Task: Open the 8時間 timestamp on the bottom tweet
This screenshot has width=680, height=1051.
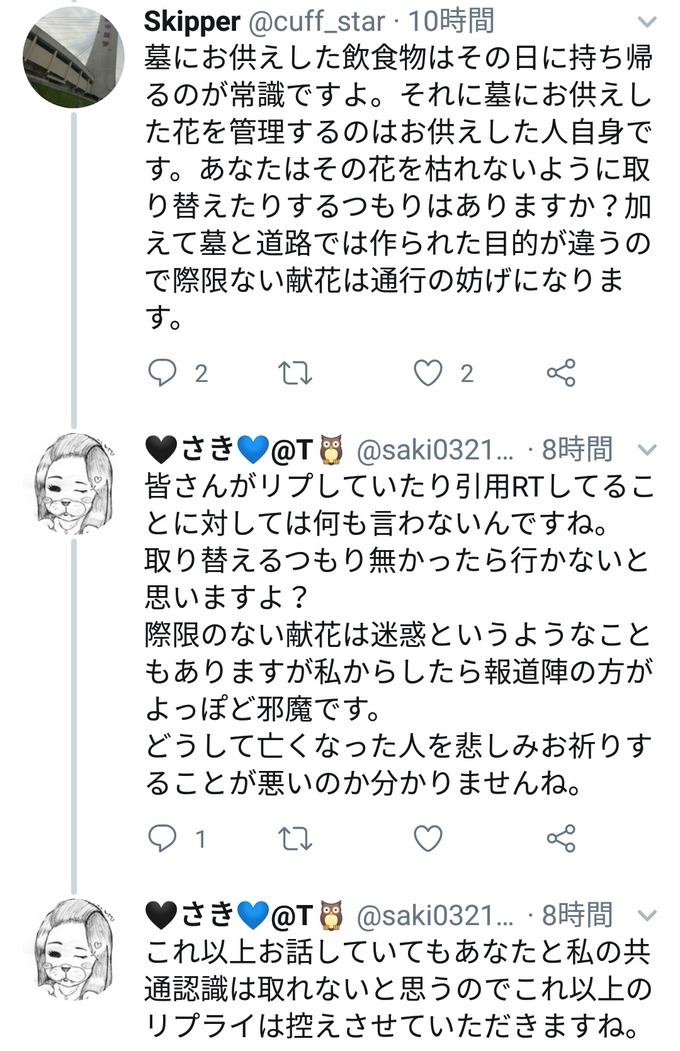Action: (577, 914)
